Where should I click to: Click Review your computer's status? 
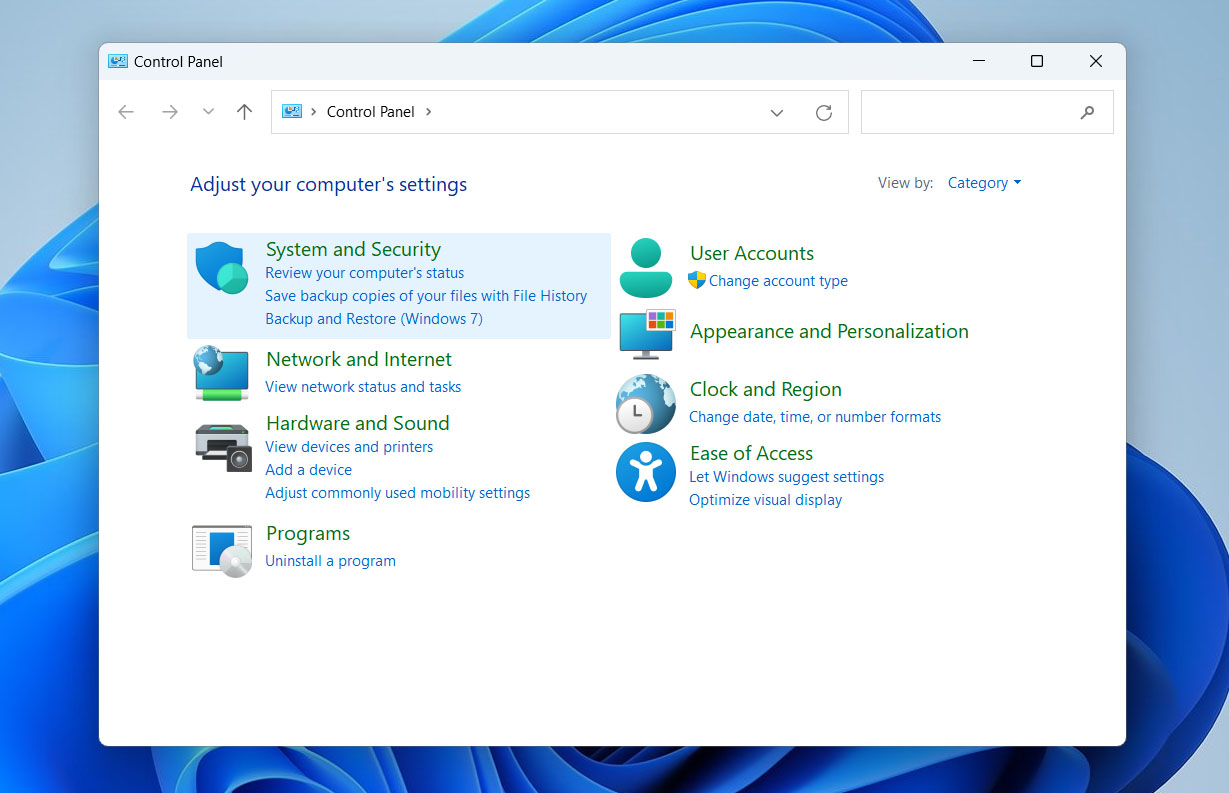pyautogui.click(x=365, y=273)
